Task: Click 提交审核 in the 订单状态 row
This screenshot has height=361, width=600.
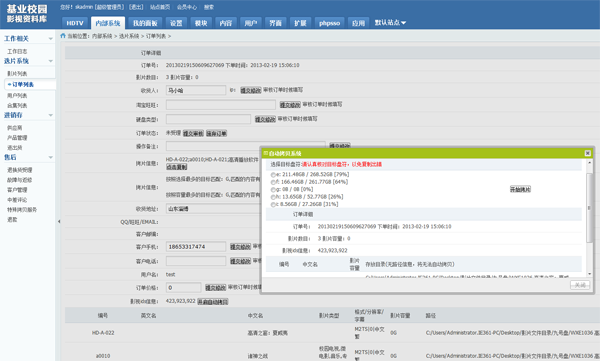Action: click(193, 134)
